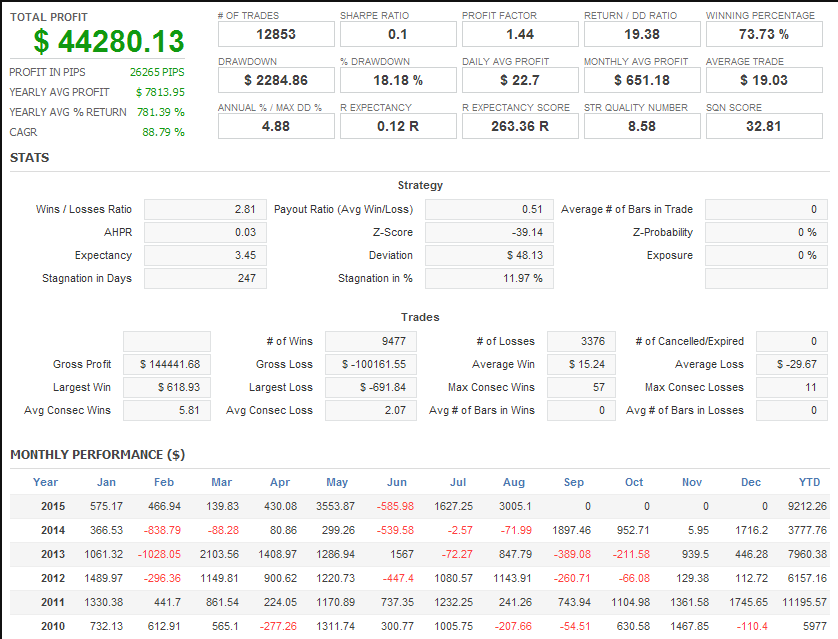Select the AHPR field 0.03

coord(205,232)
